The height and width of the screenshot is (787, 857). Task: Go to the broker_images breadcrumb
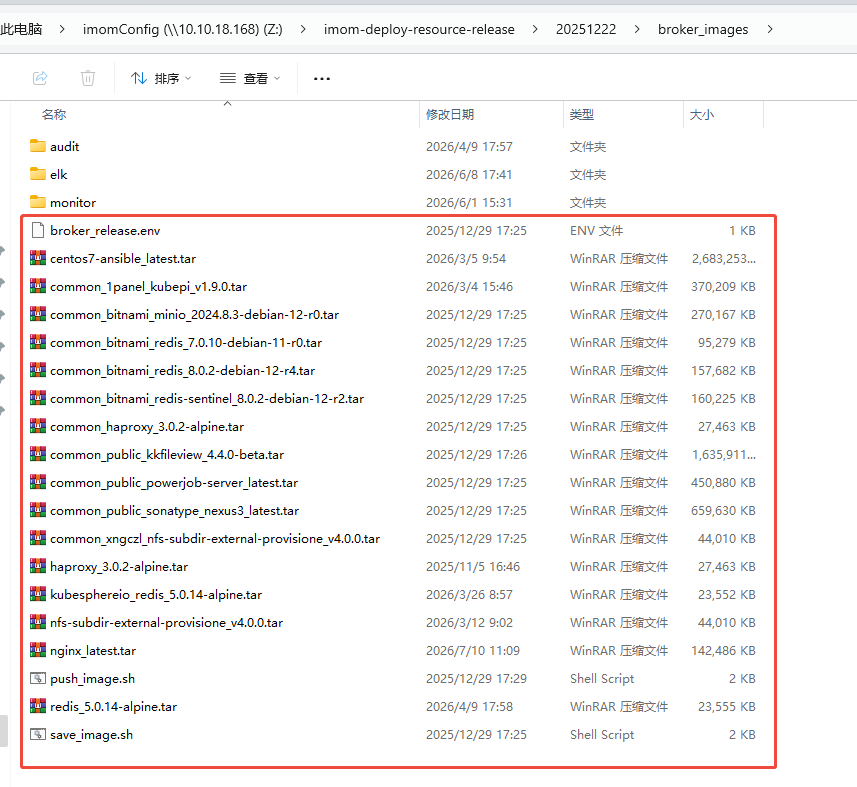[703, 29]
